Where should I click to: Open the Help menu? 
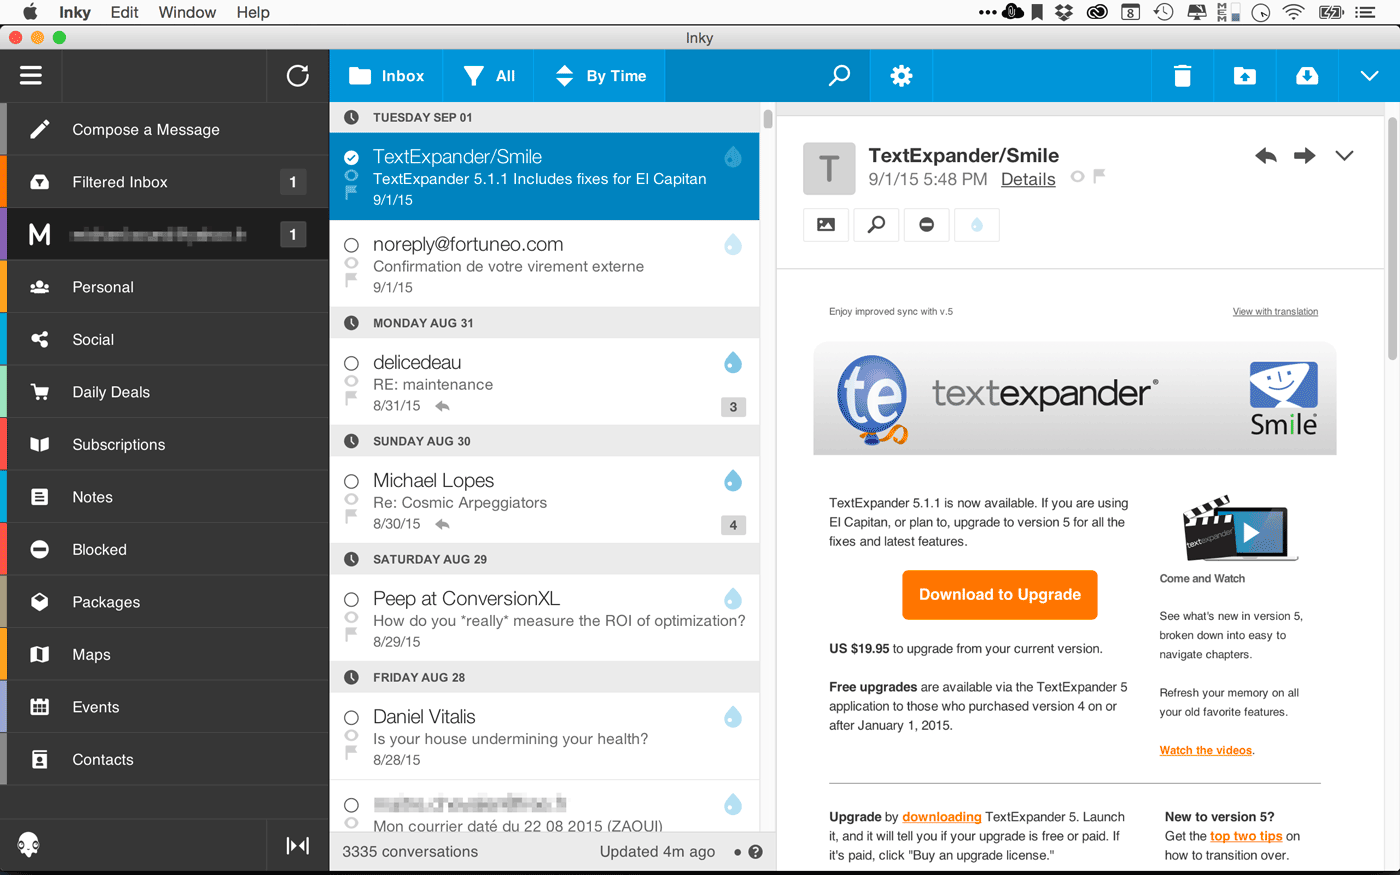253,12
